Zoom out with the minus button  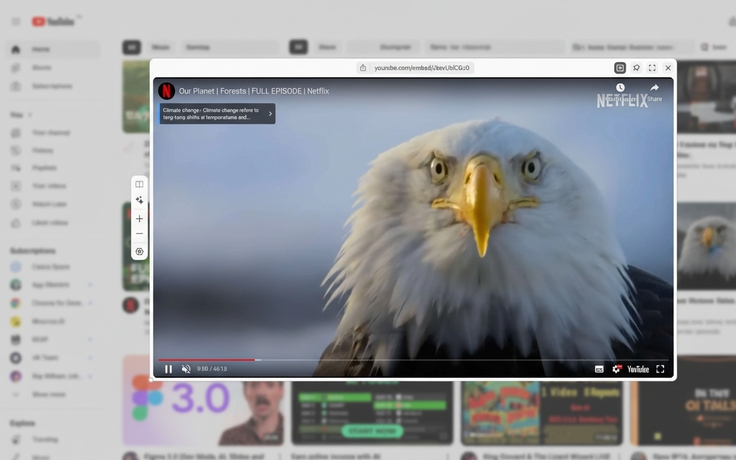tap(139, 234)
